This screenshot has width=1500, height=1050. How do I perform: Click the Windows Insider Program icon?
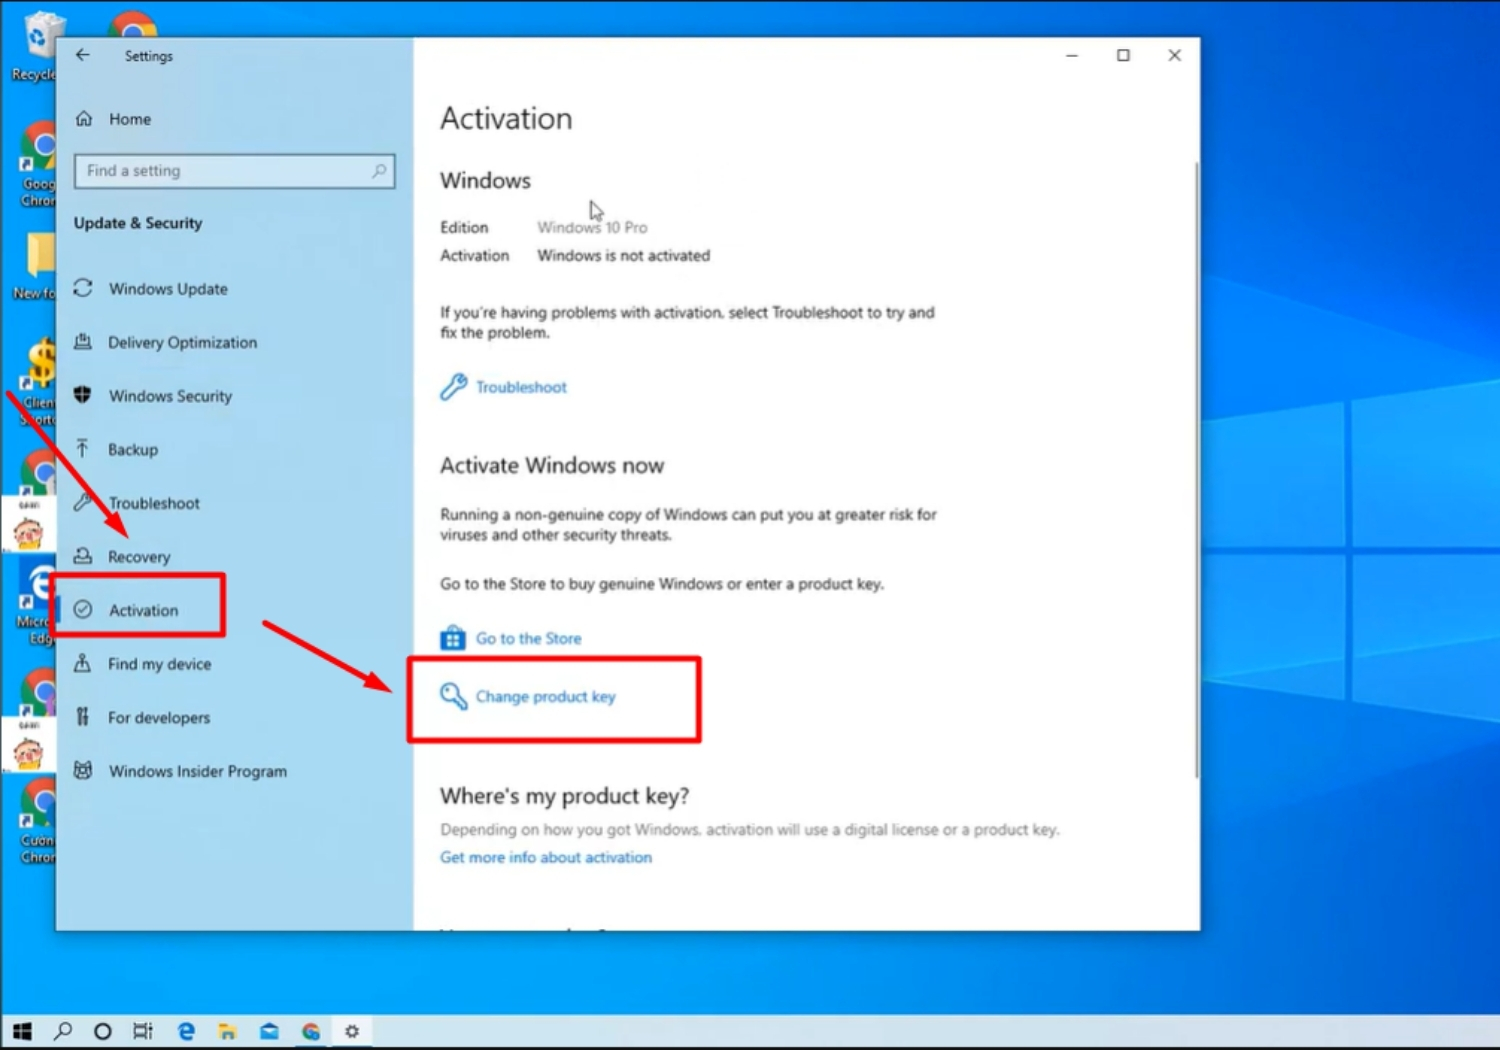[83, 771]
